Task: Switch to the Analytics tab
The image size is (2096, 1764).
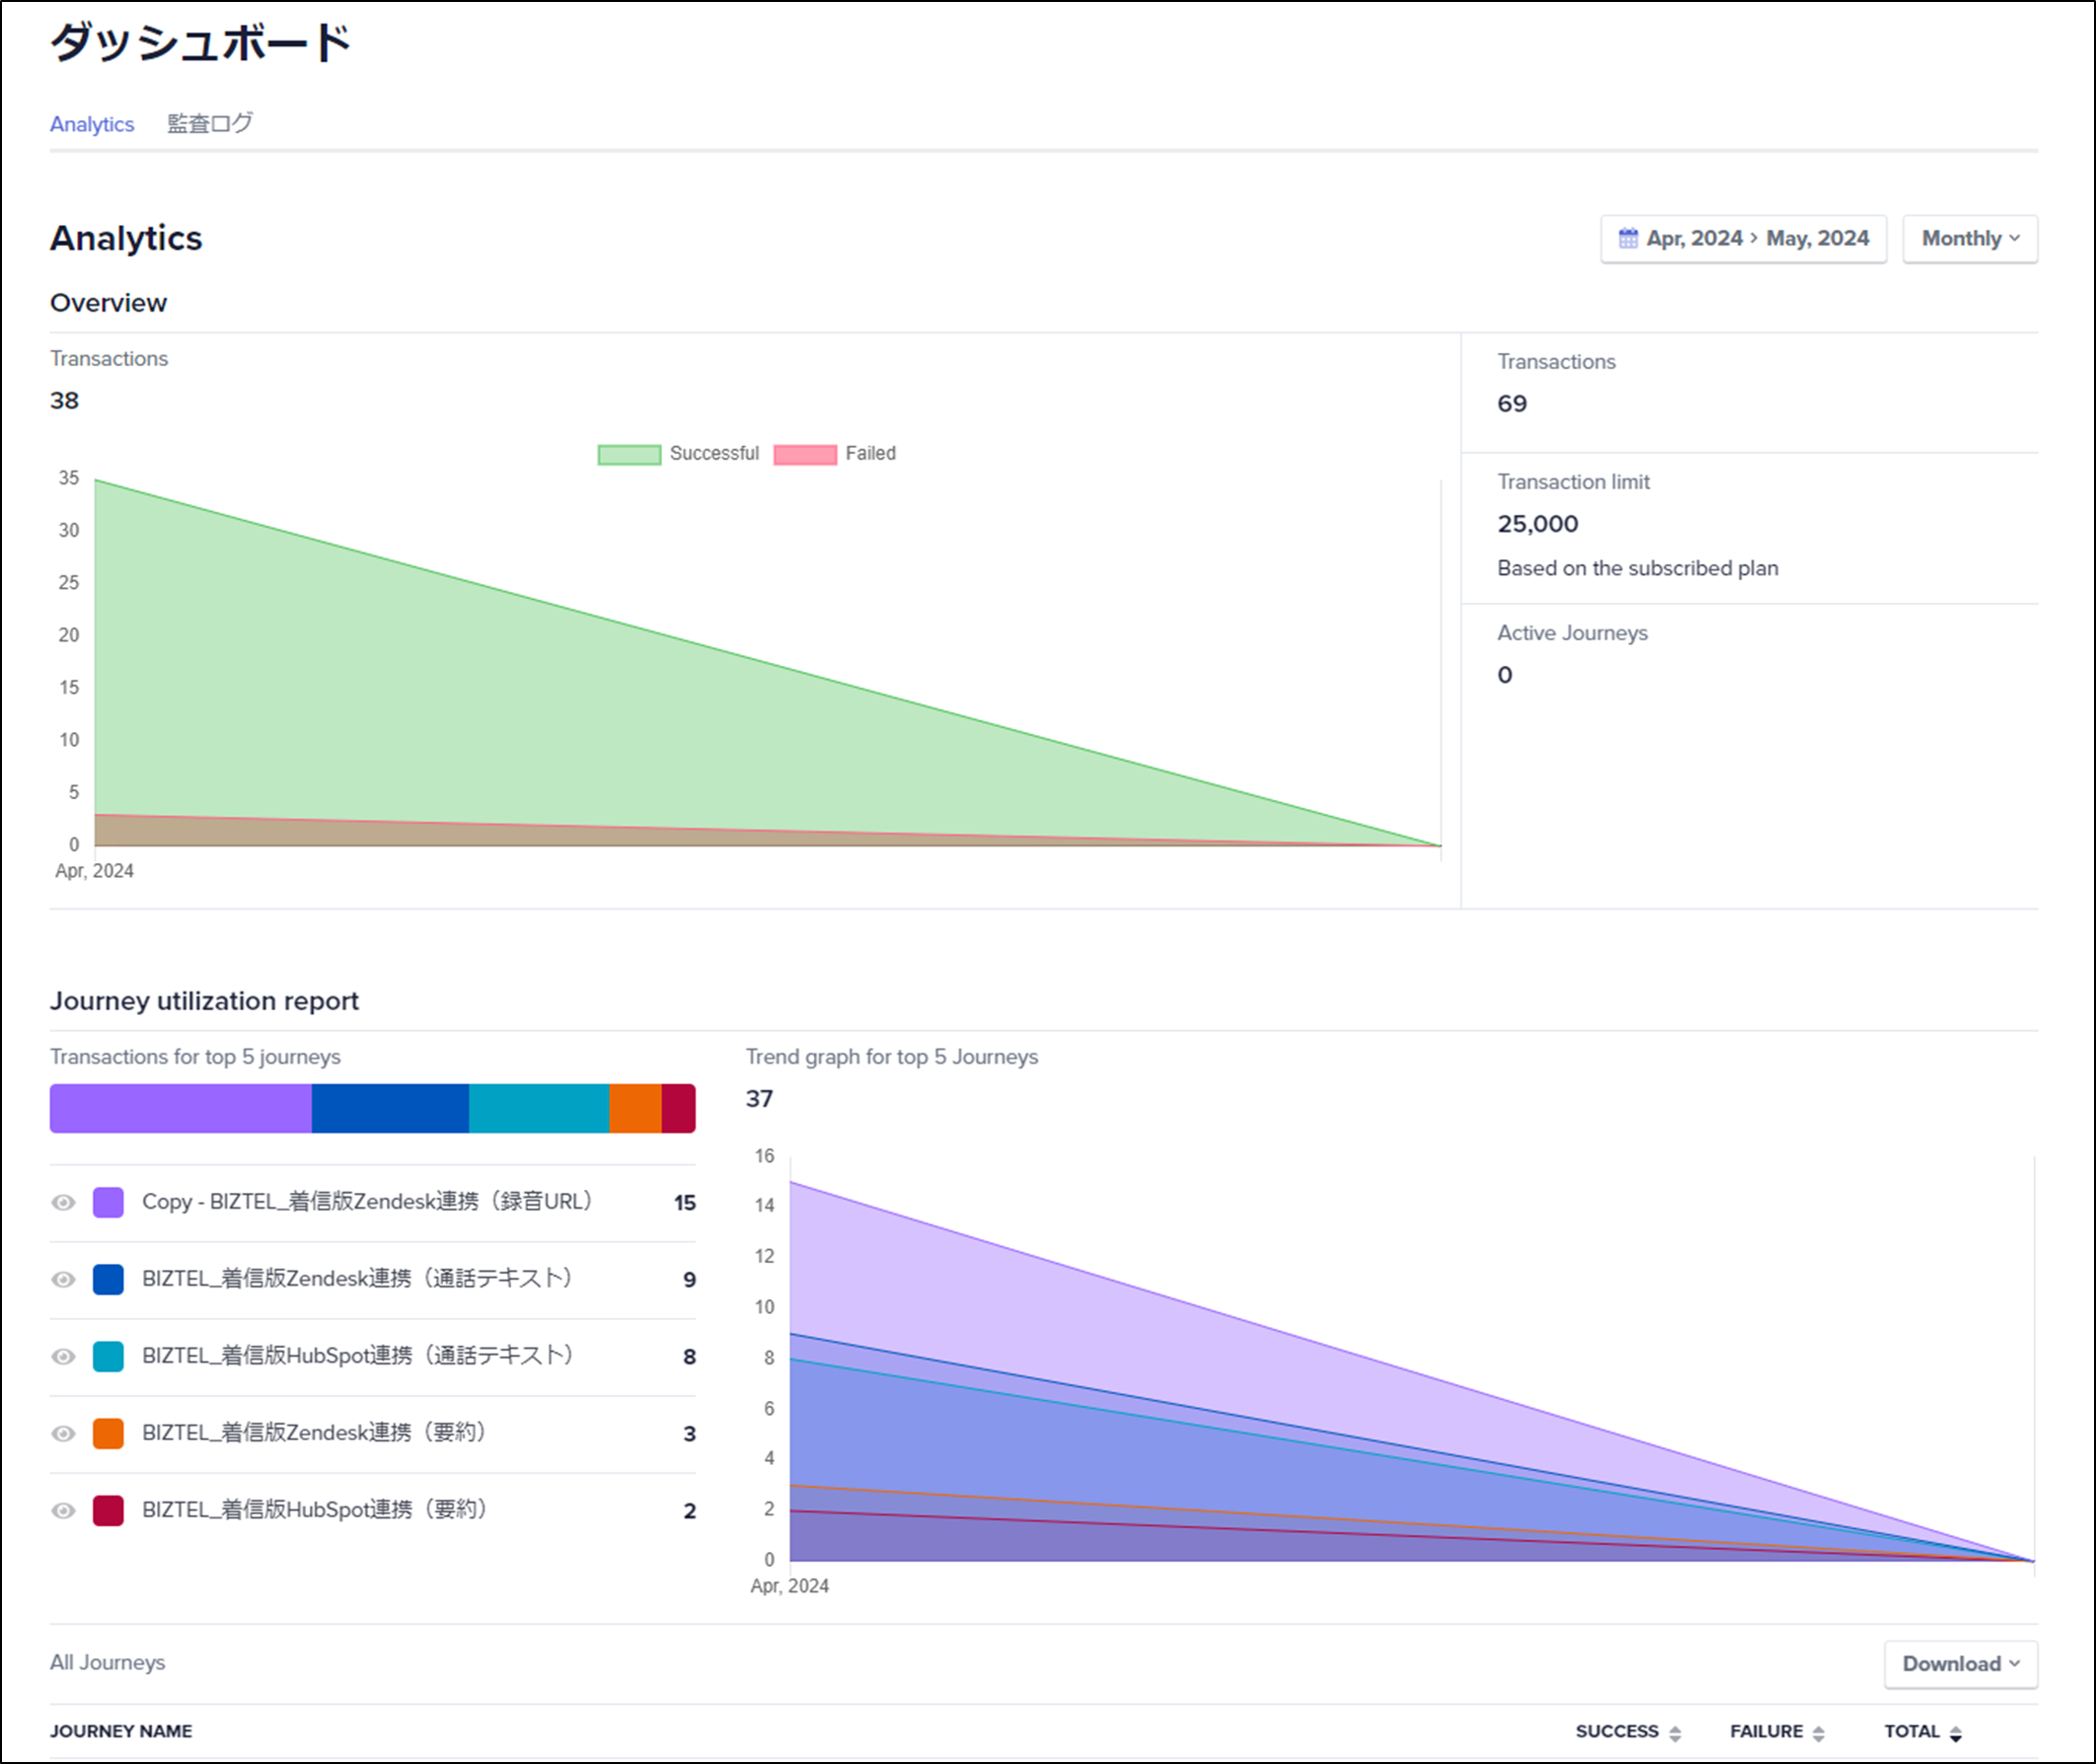Action: (92, 124)
